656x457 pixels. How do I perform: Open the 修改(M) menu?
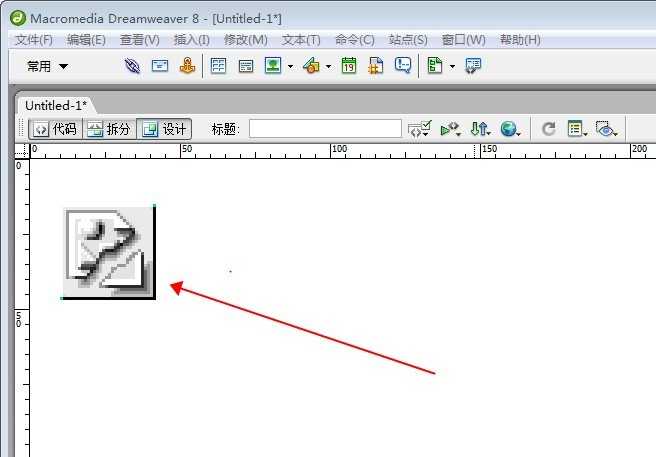[245, 40]
